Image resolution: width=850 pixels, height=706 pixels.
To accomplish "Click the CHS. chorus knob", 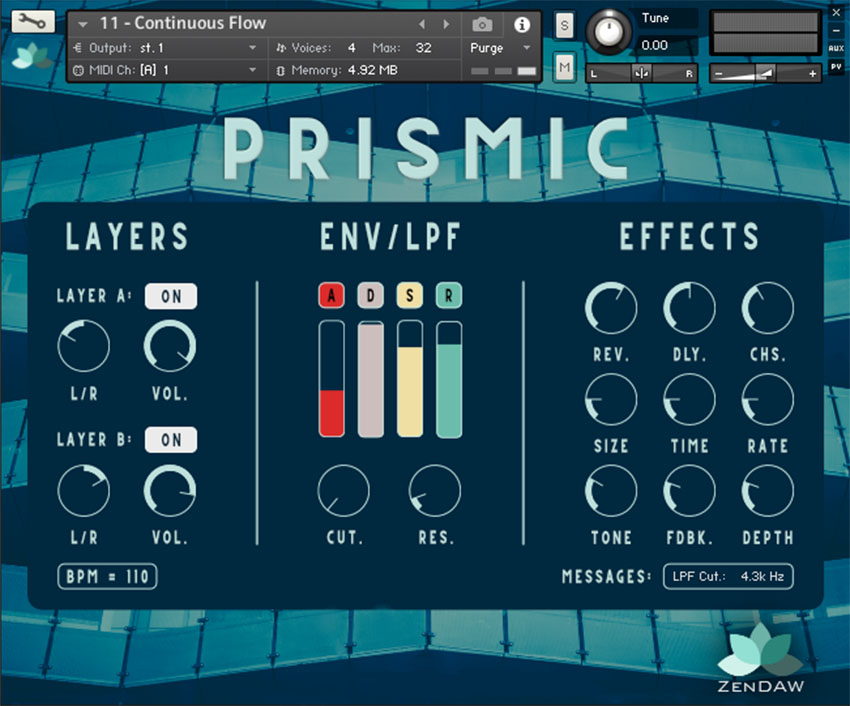I will [768, 307].
